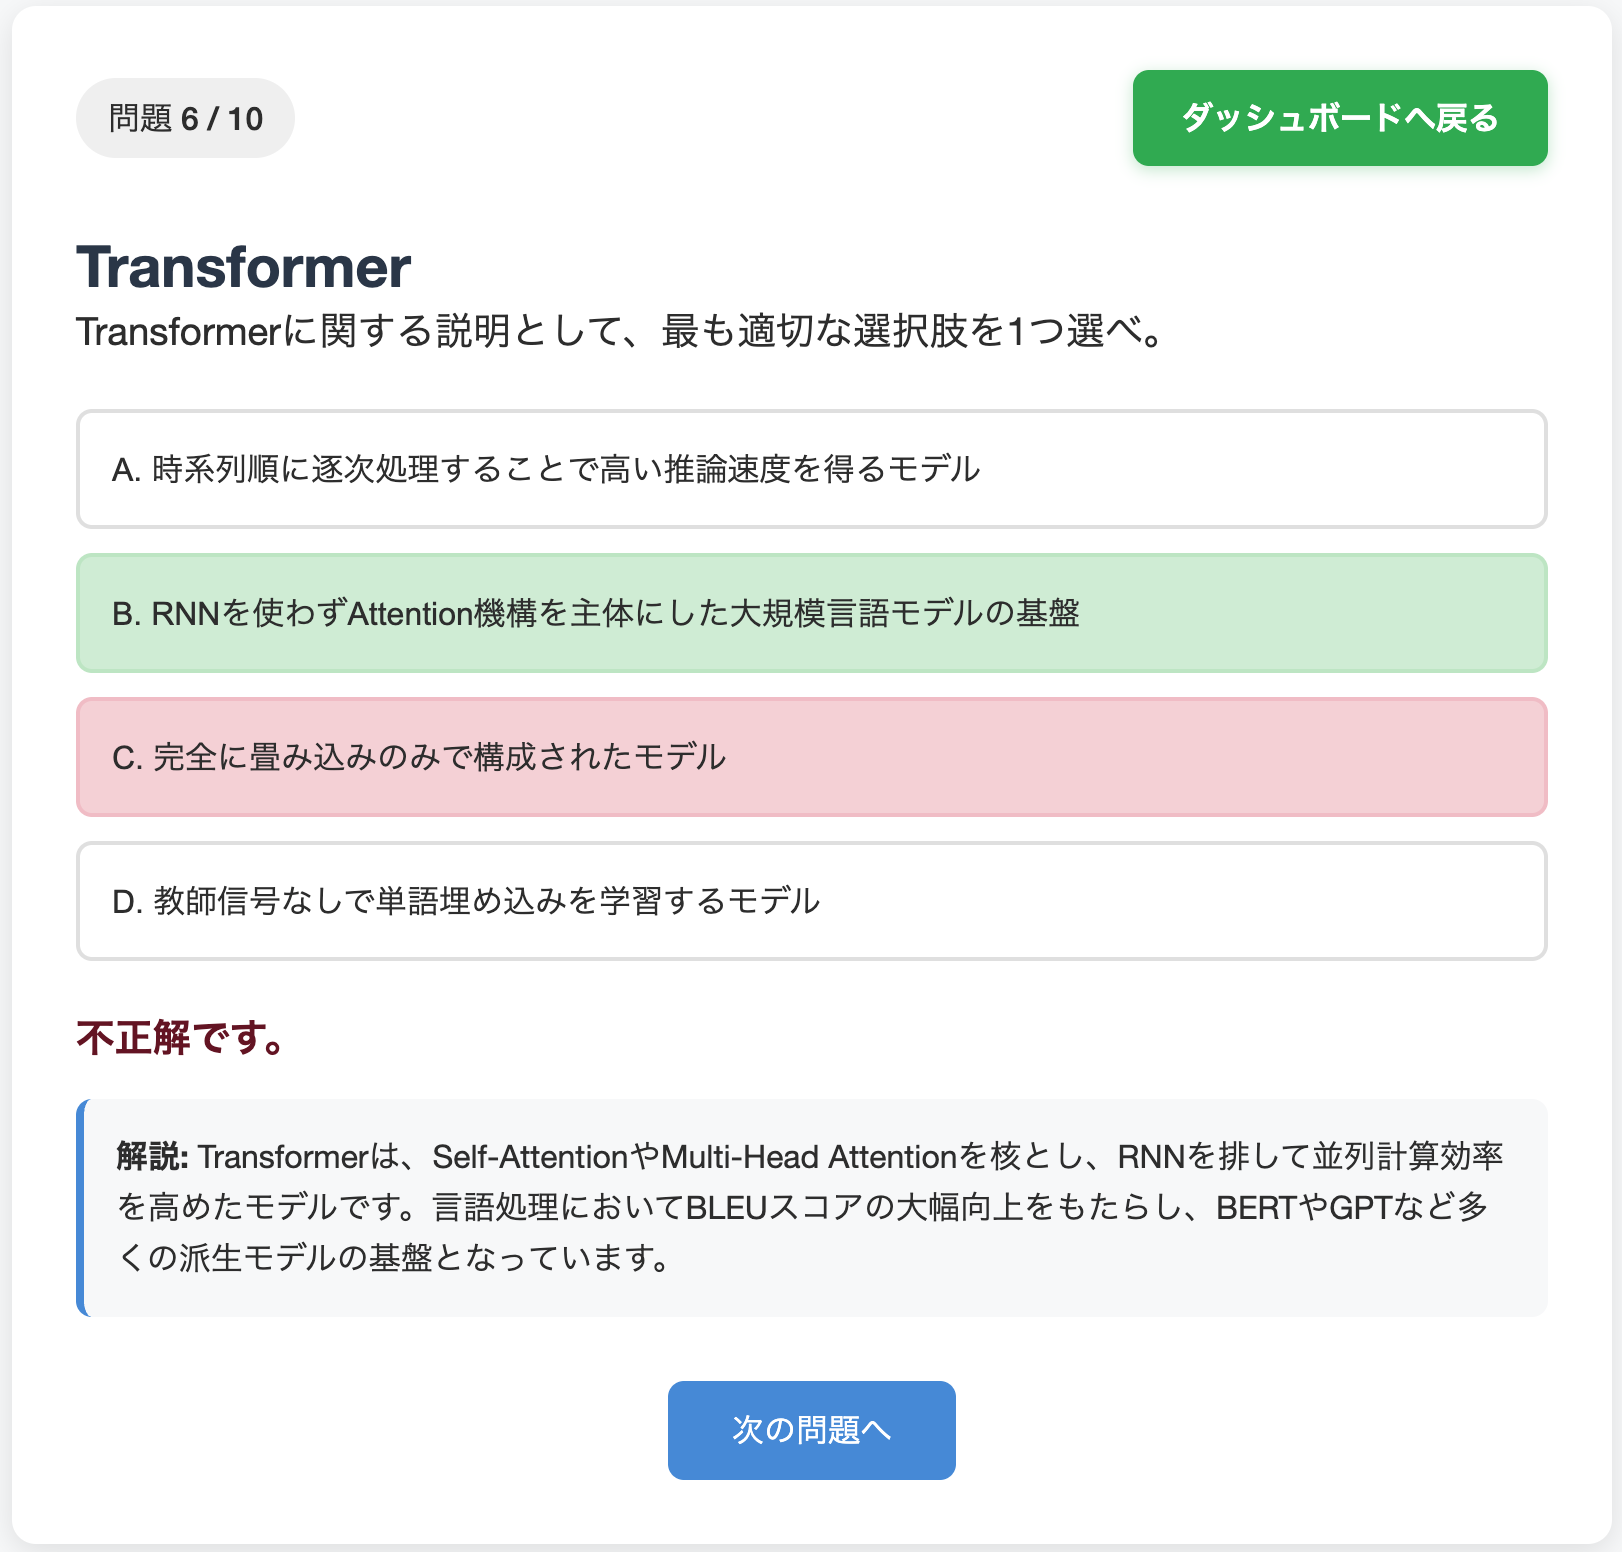Select option B about Attention-based models

pos(810,613)
